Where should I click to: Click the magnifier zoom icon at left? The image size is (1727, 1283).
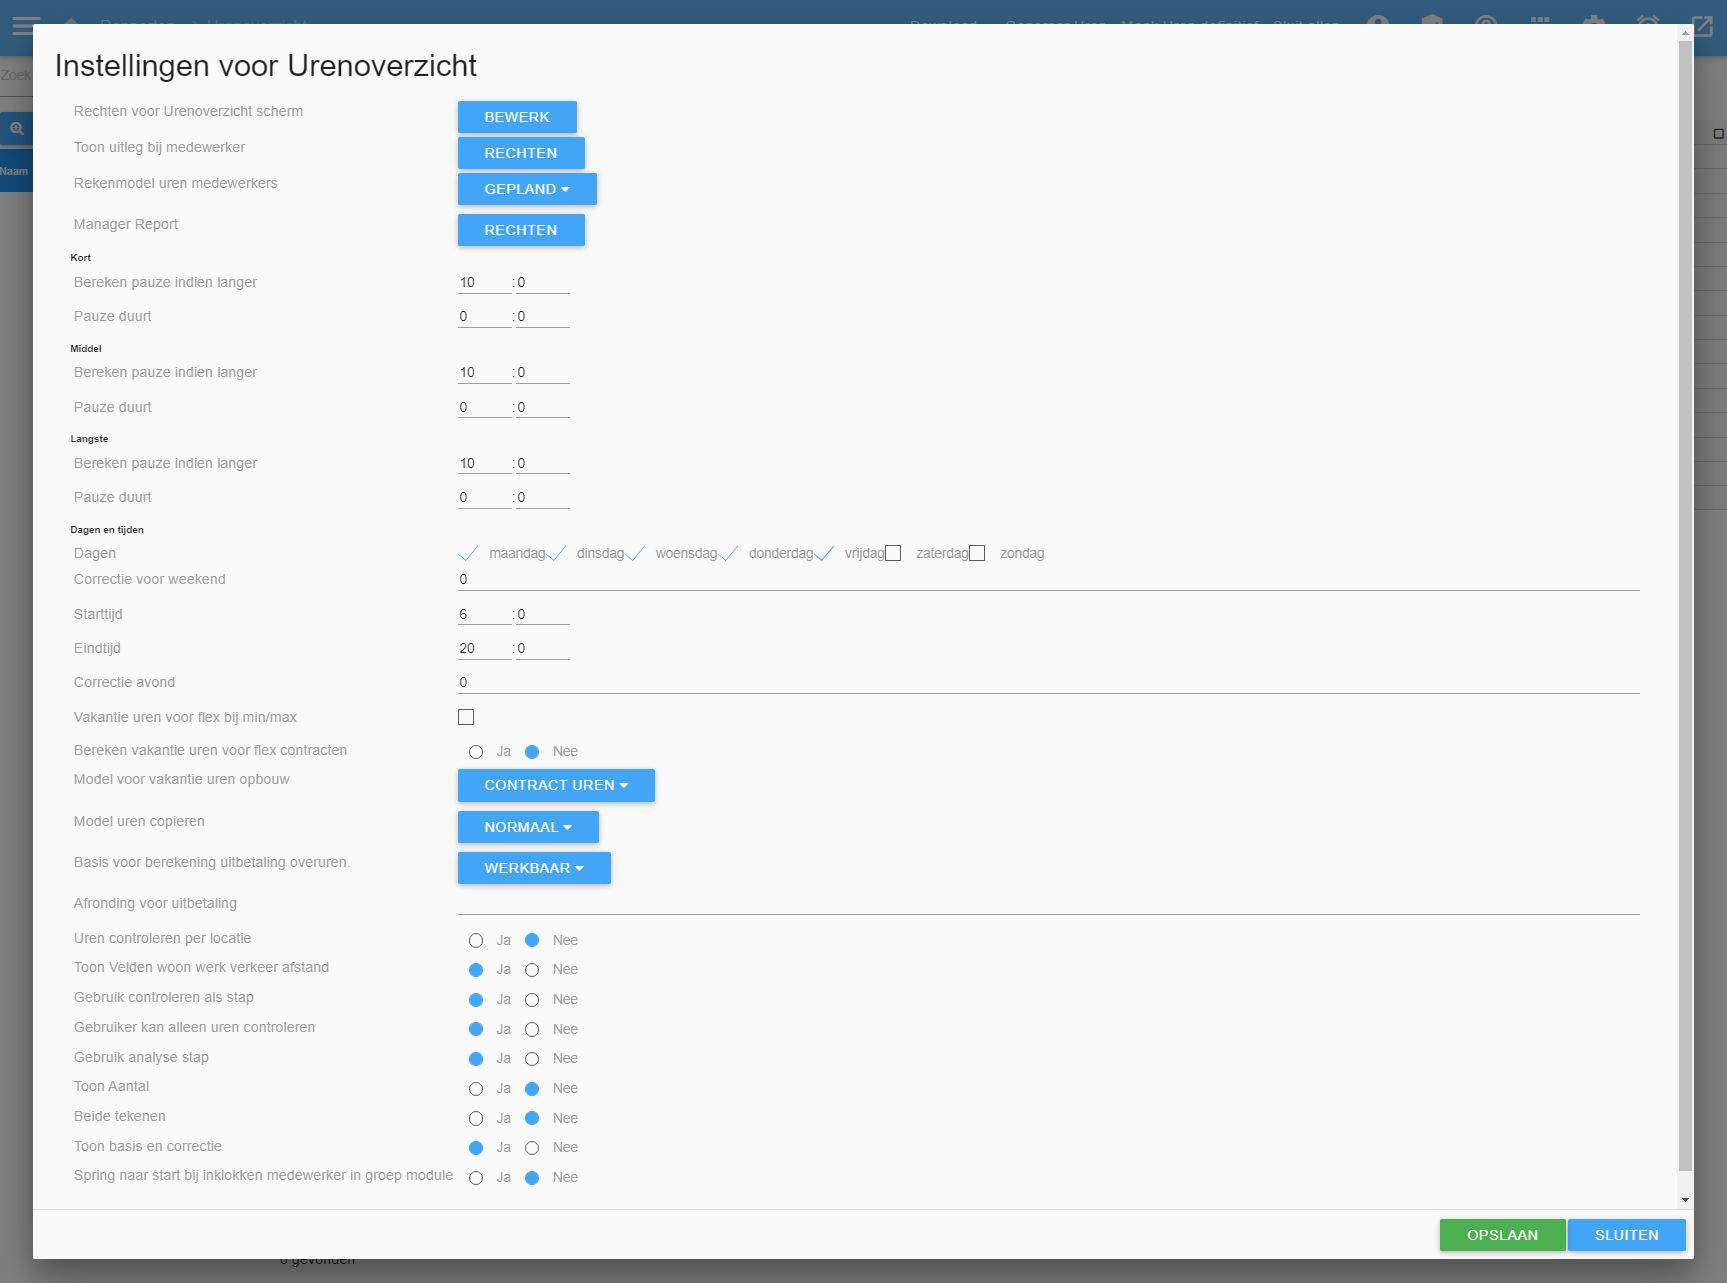click(x=16, y=129)
